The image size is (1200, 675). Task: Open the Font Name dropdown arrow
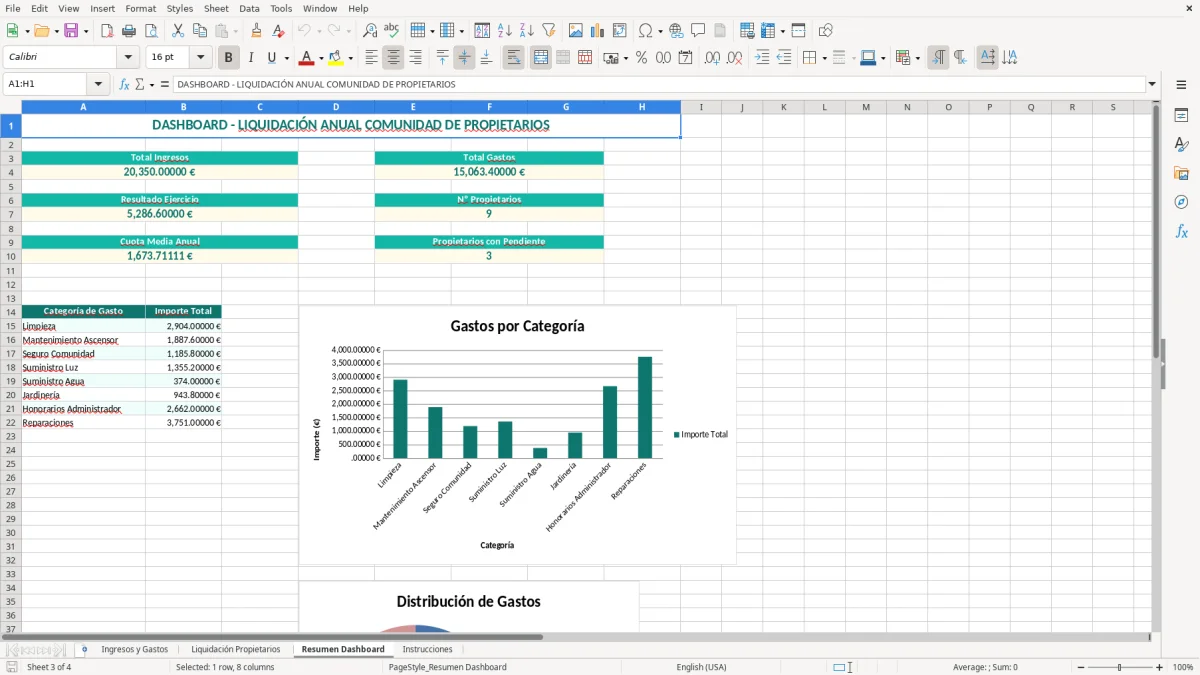(x=128, y=58)
